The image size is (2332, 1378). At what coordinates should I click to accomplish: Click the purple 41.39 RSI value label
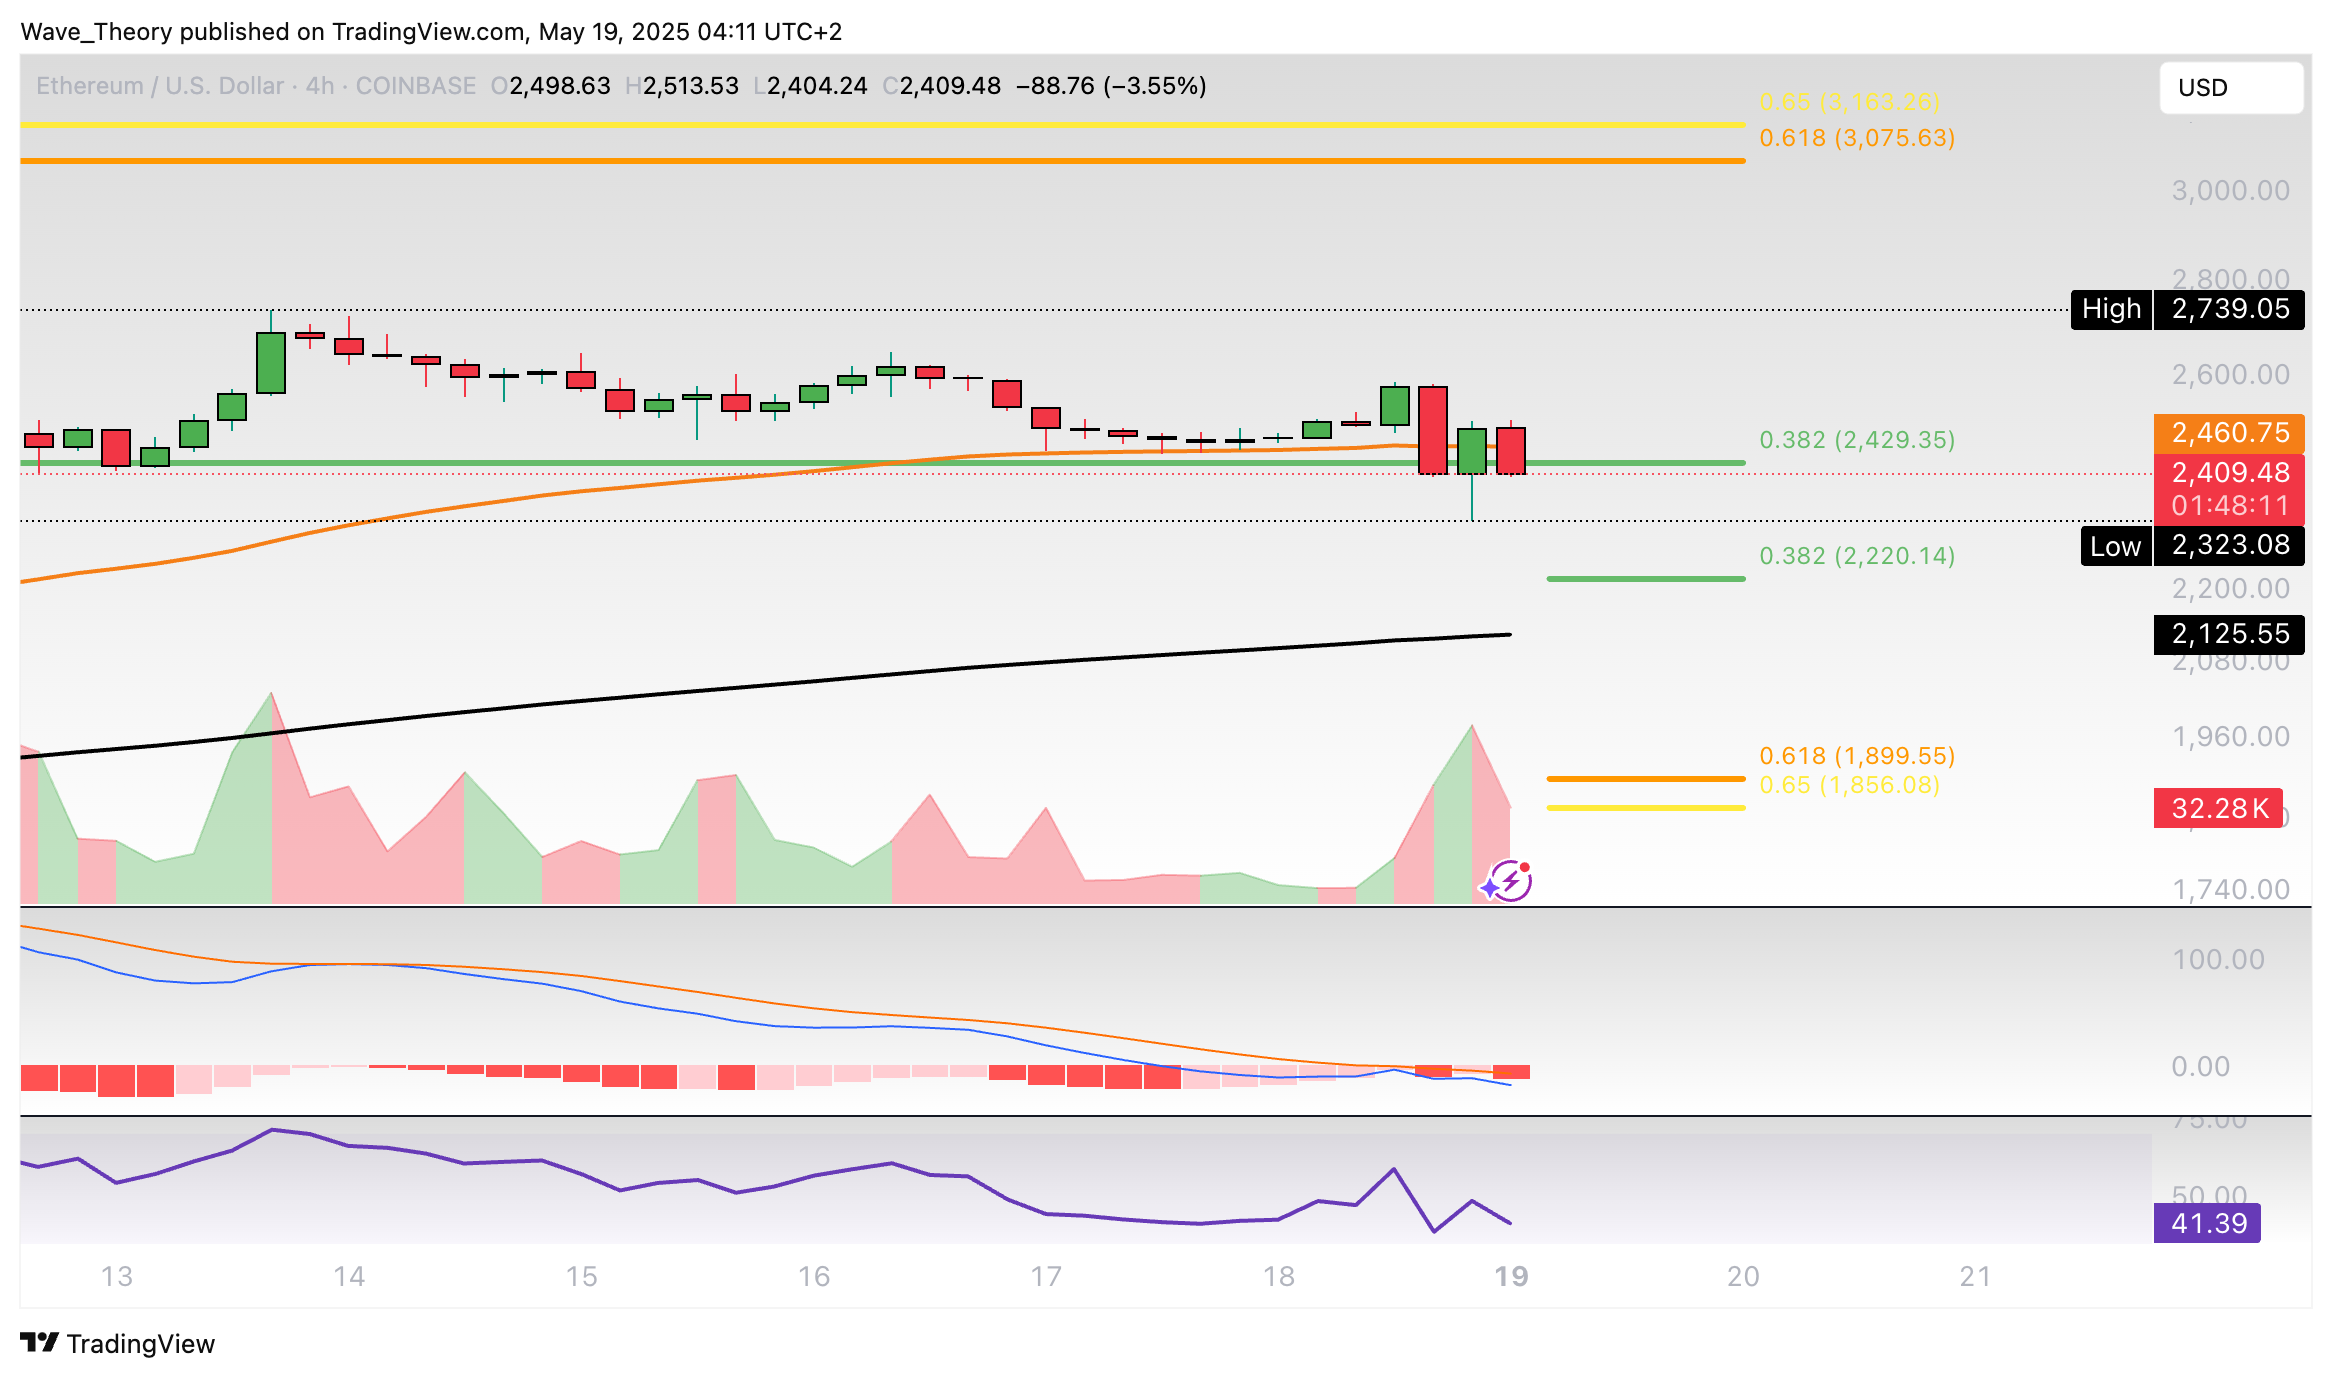coord(2207,1223)
